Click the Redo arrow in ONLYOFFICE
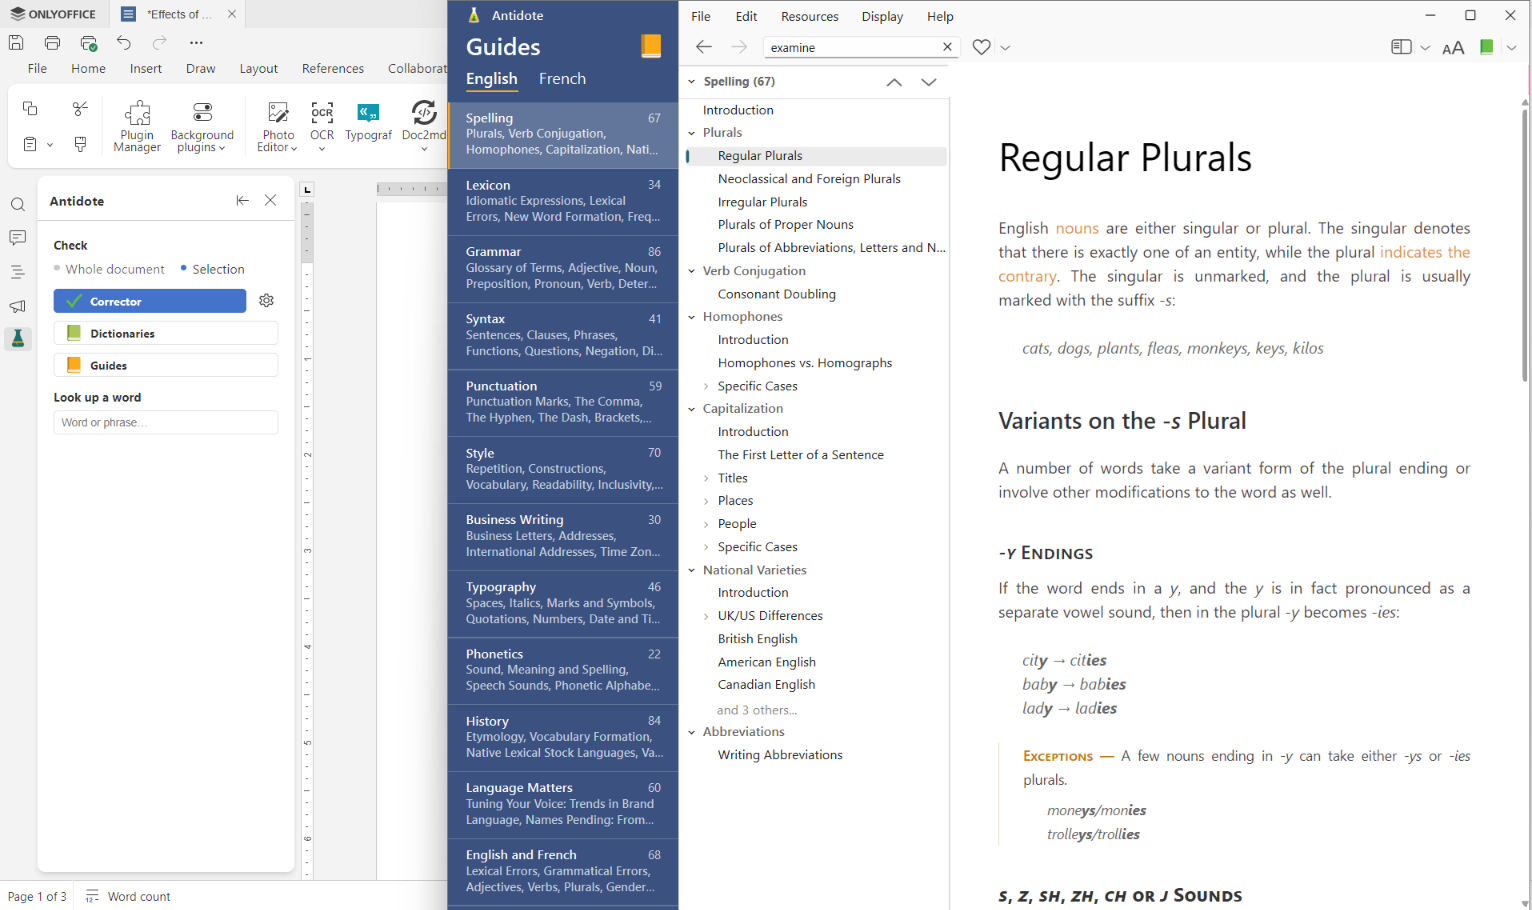 [x=160, y=43]
